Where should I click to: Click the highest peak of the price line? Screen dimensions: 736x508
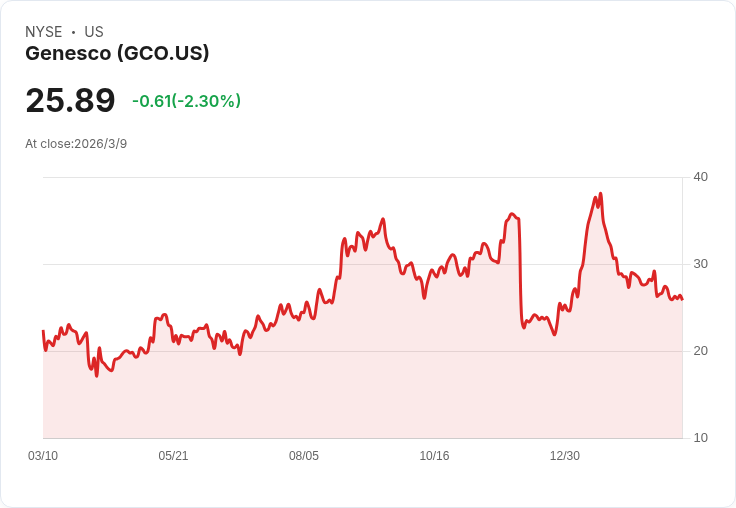(x=600, y=193)
